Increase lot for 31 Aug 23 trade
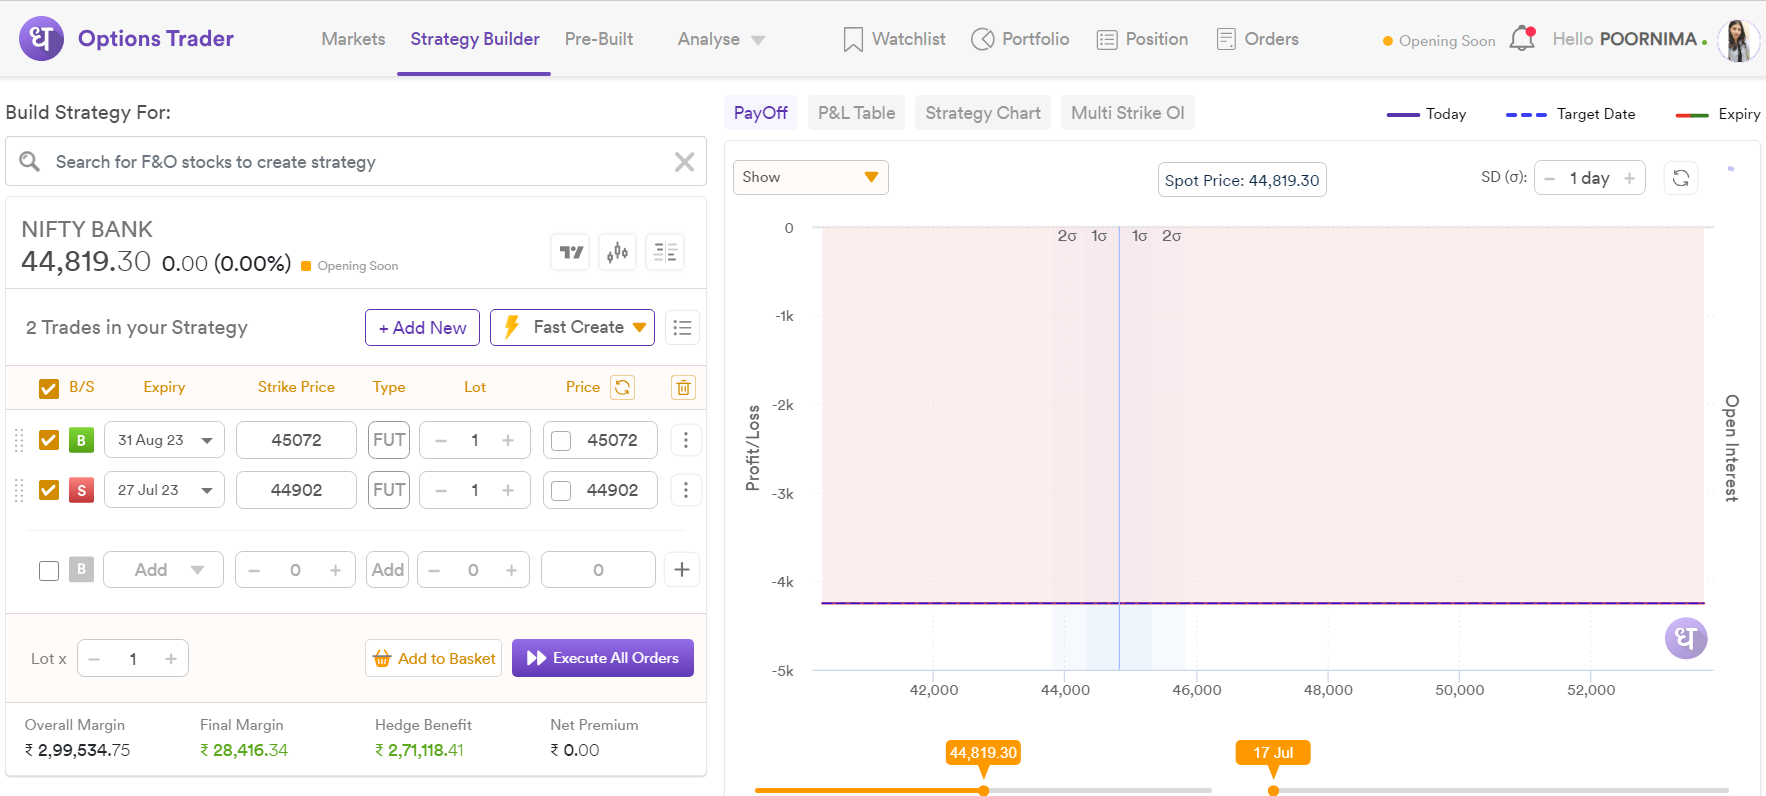The width and height of the screenshot is (1766, 796). 508,440
